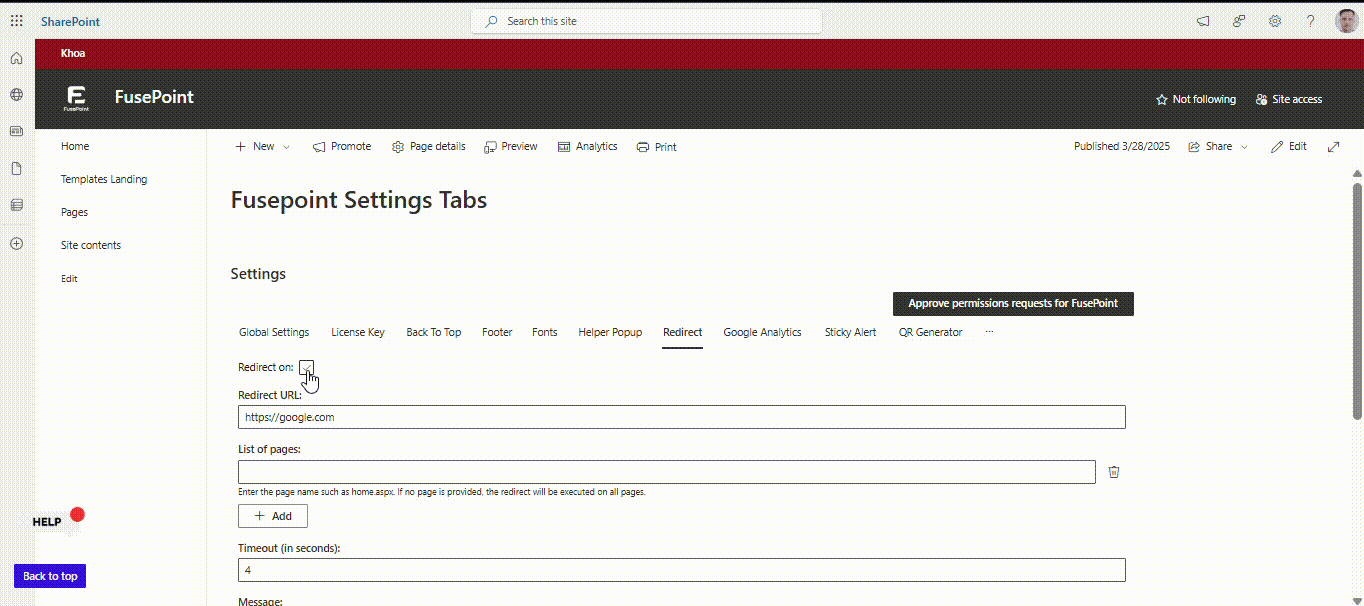Click the create plus icon in left rail
The height and width of the screenshot is (606, 1364).
point(16,243)
